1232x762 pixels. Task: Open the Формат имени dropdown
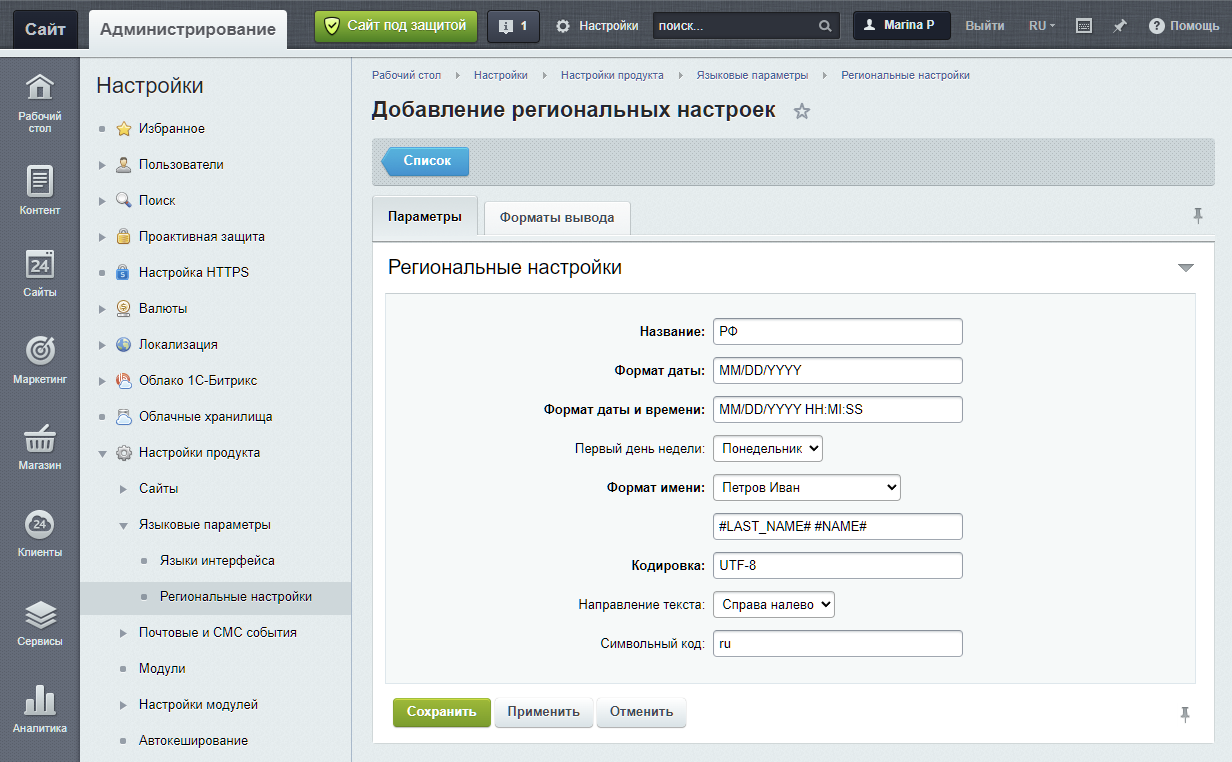coord(807,488)
